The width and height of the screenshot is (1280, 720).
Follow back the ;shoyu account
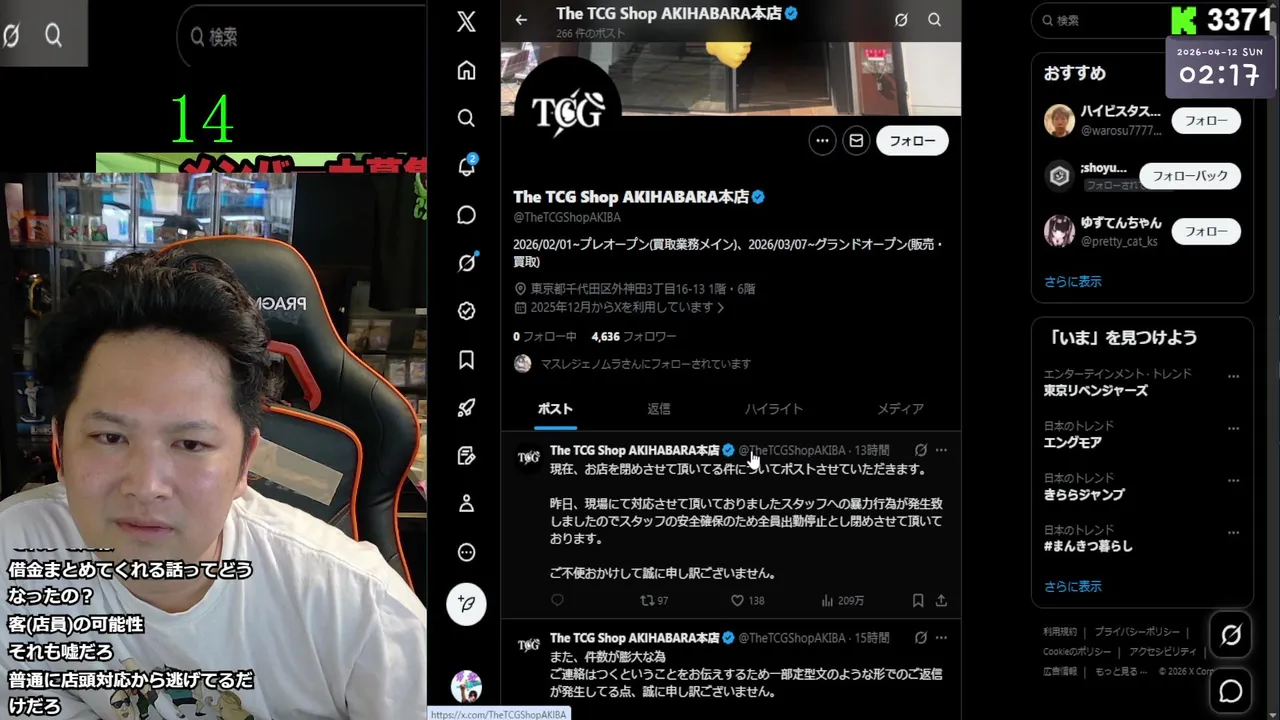coord(1190,176)
